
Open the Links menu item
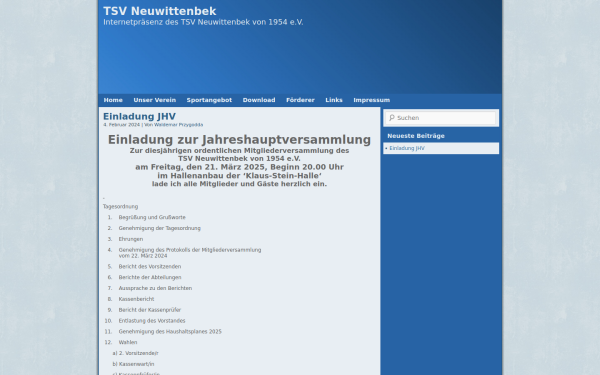[x=334, y=100]
